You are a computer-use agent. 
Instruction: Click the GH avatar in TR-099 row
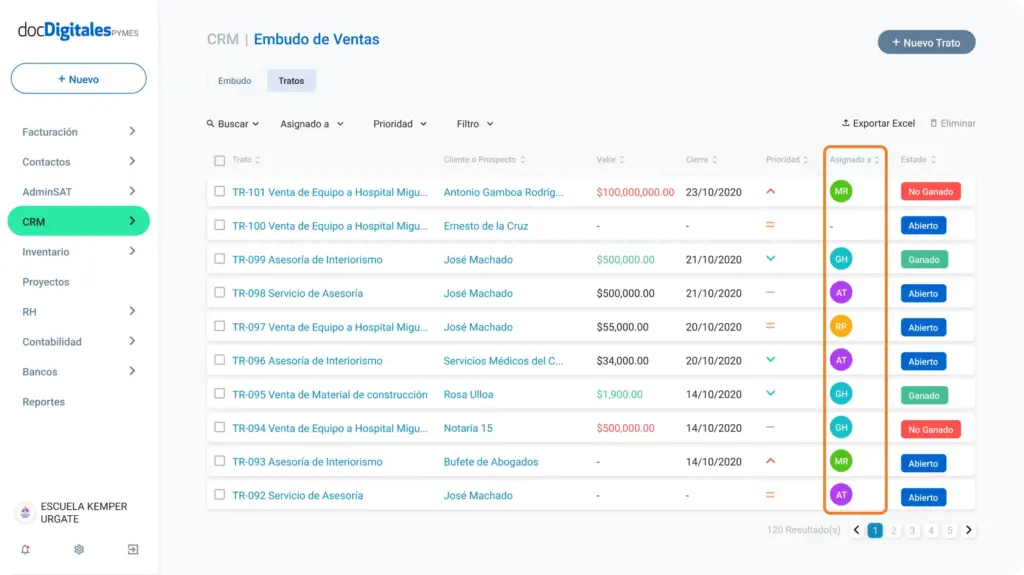(841, 259)
